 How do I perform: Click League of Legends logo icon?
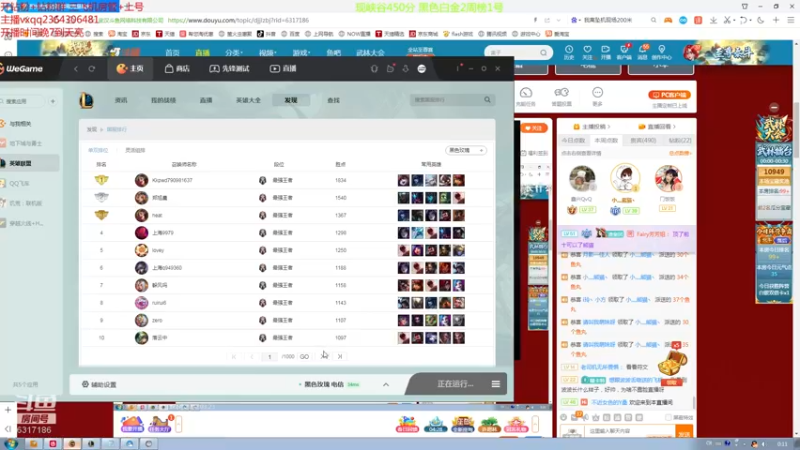[86, 100]
